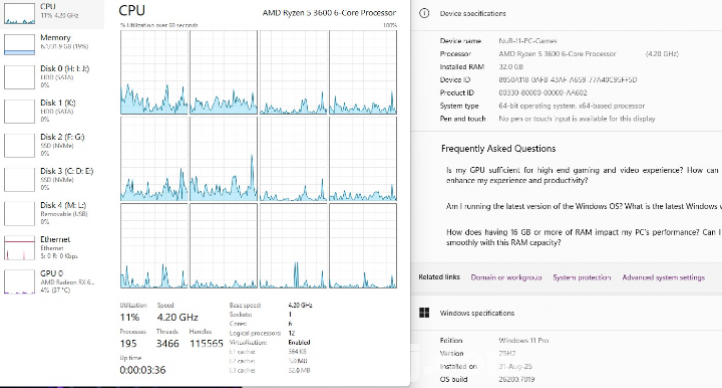Select Disk 0 (H: I: J:) entry
This screenshot has height=388, width=722.
pyautogui.click(x=52, y=76)
